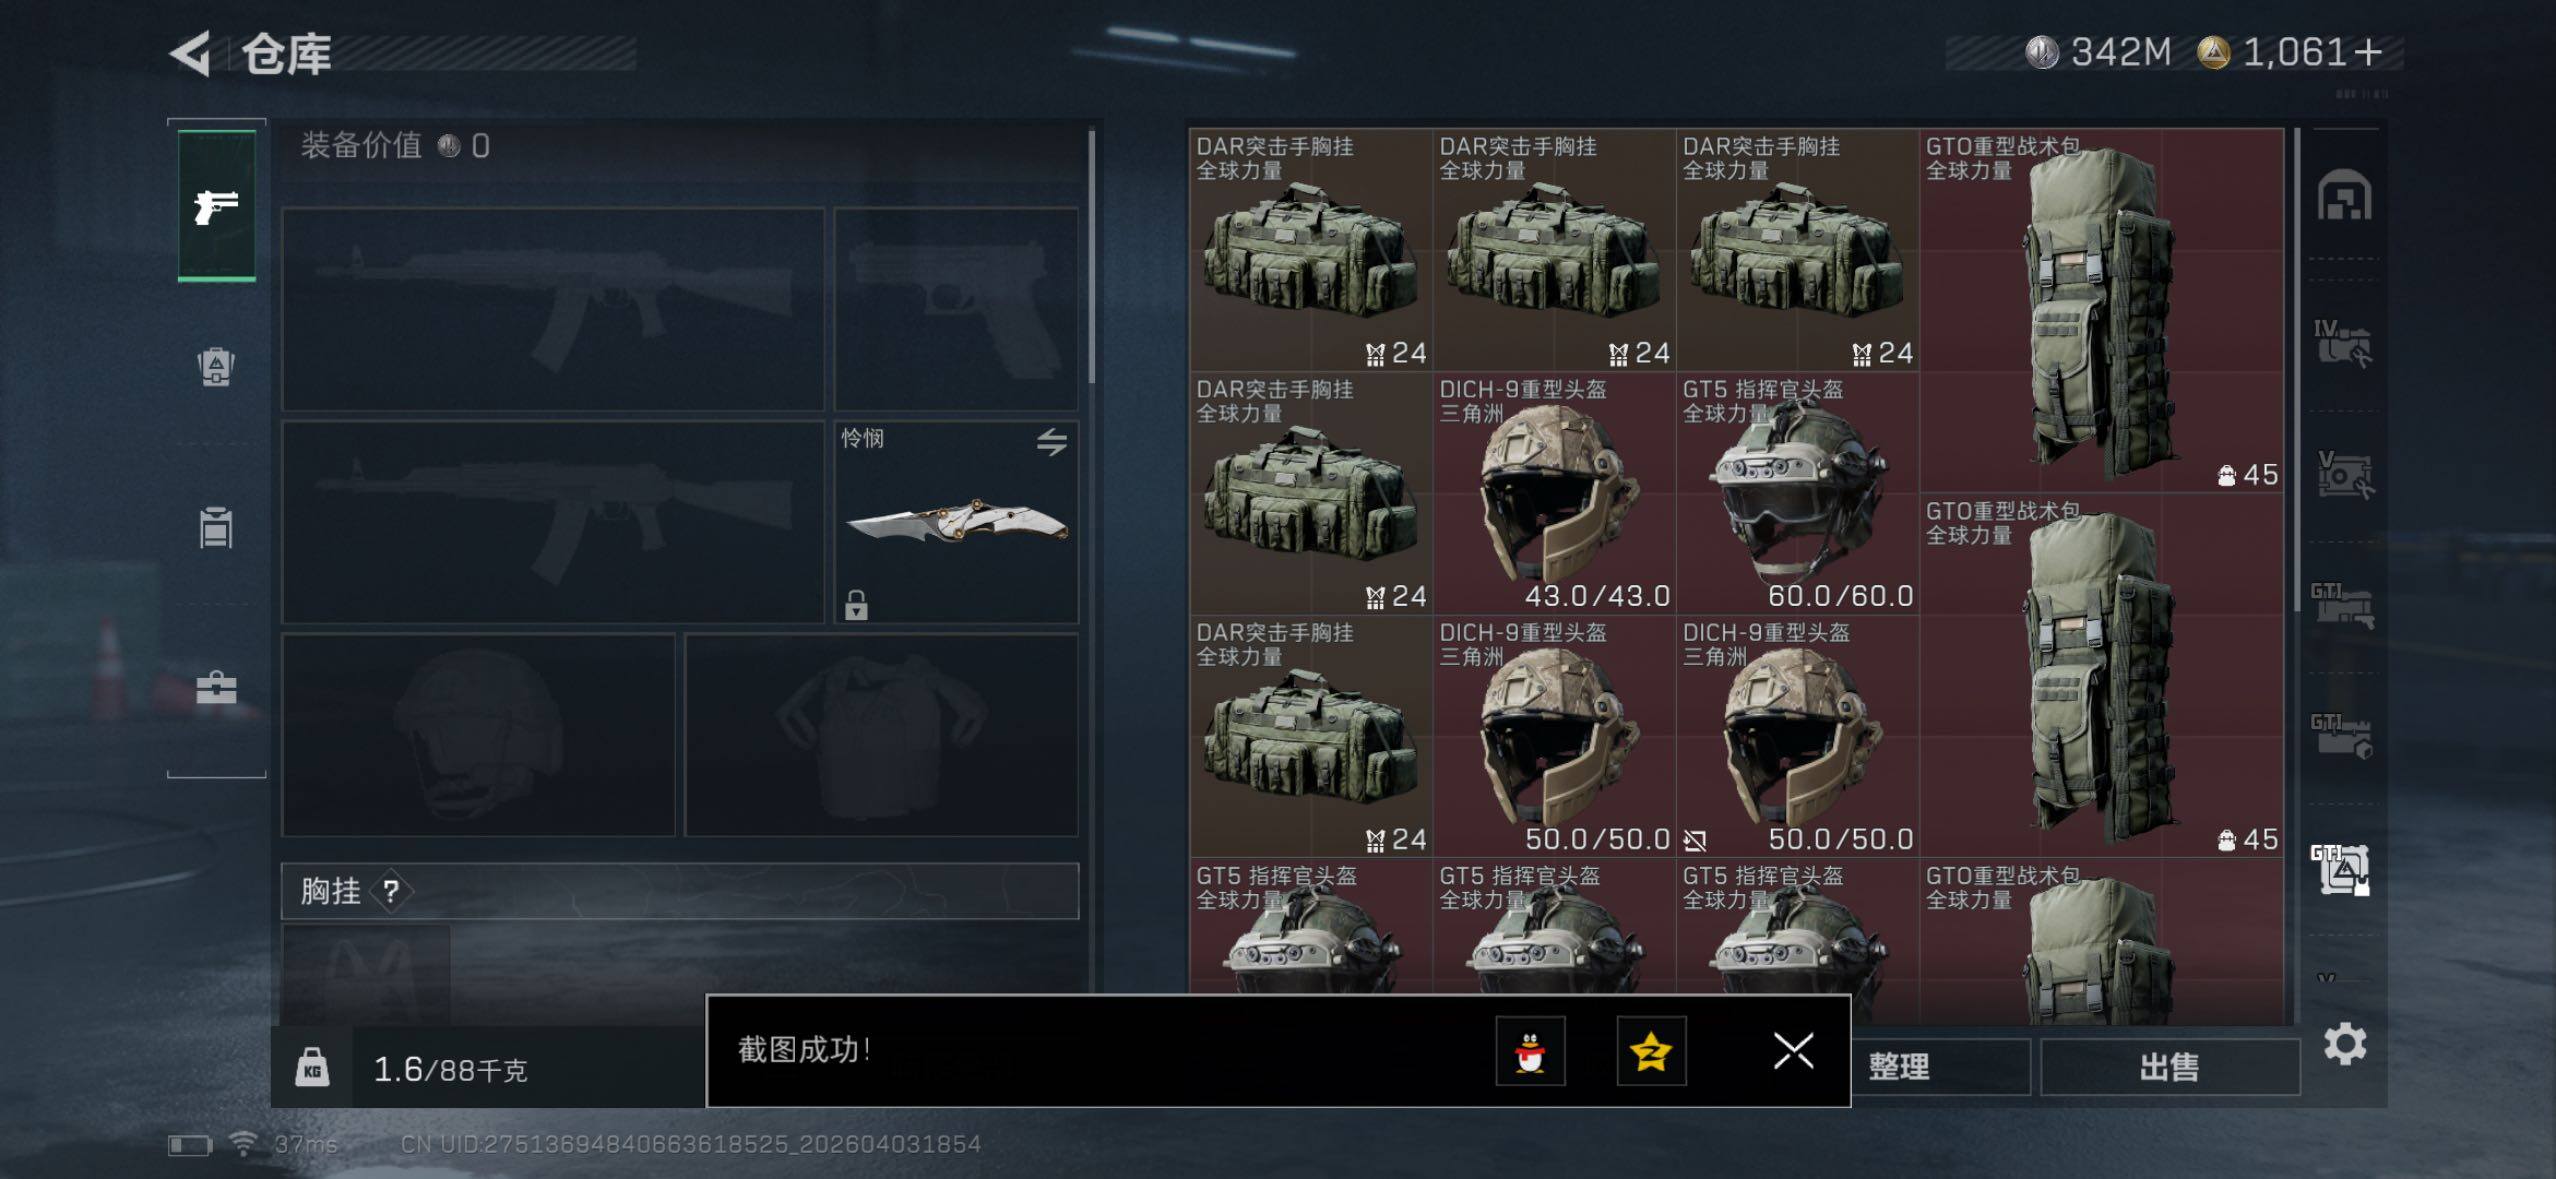Tap the empty primary weapon slot
Viewport: 2556px width, 1179px height.
553,309
